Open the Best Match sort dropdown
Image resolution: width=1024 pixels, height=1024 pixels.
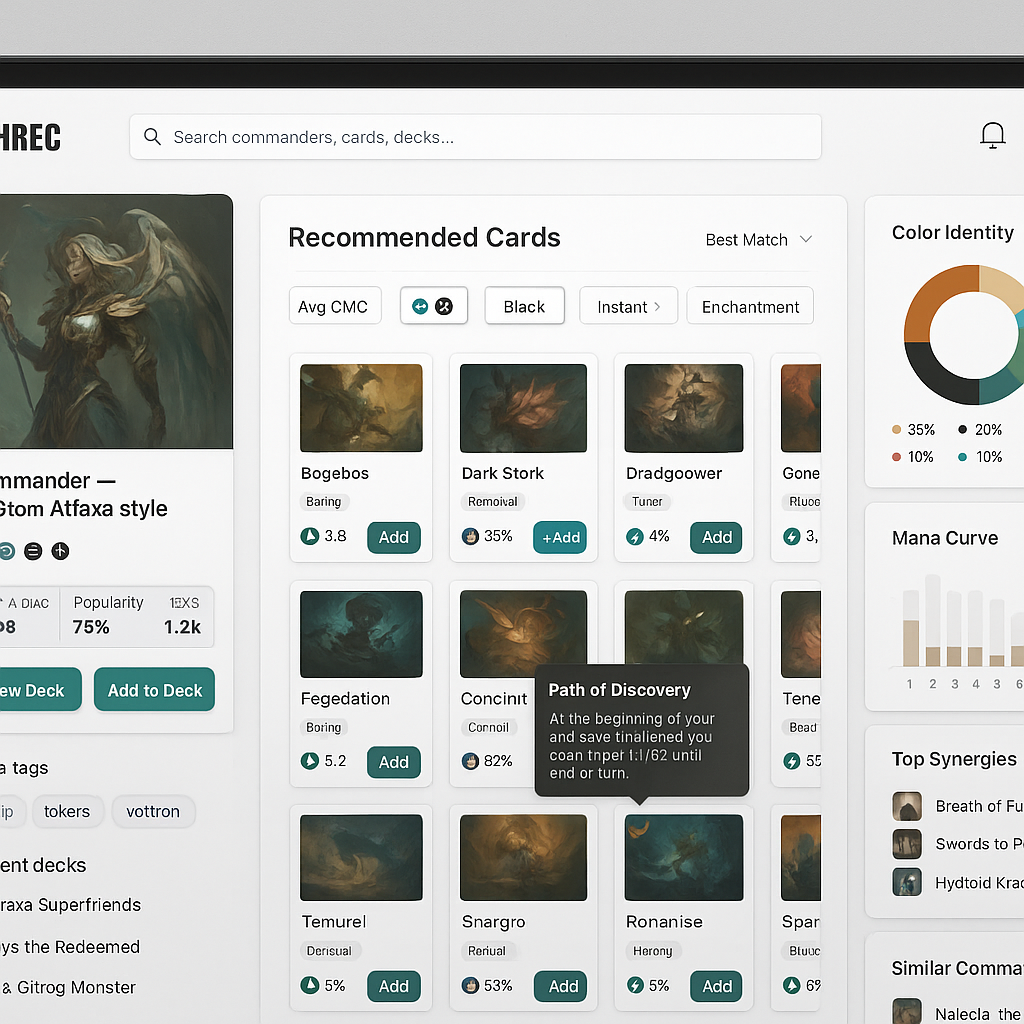pyautogui.click(x=758, y=240)
